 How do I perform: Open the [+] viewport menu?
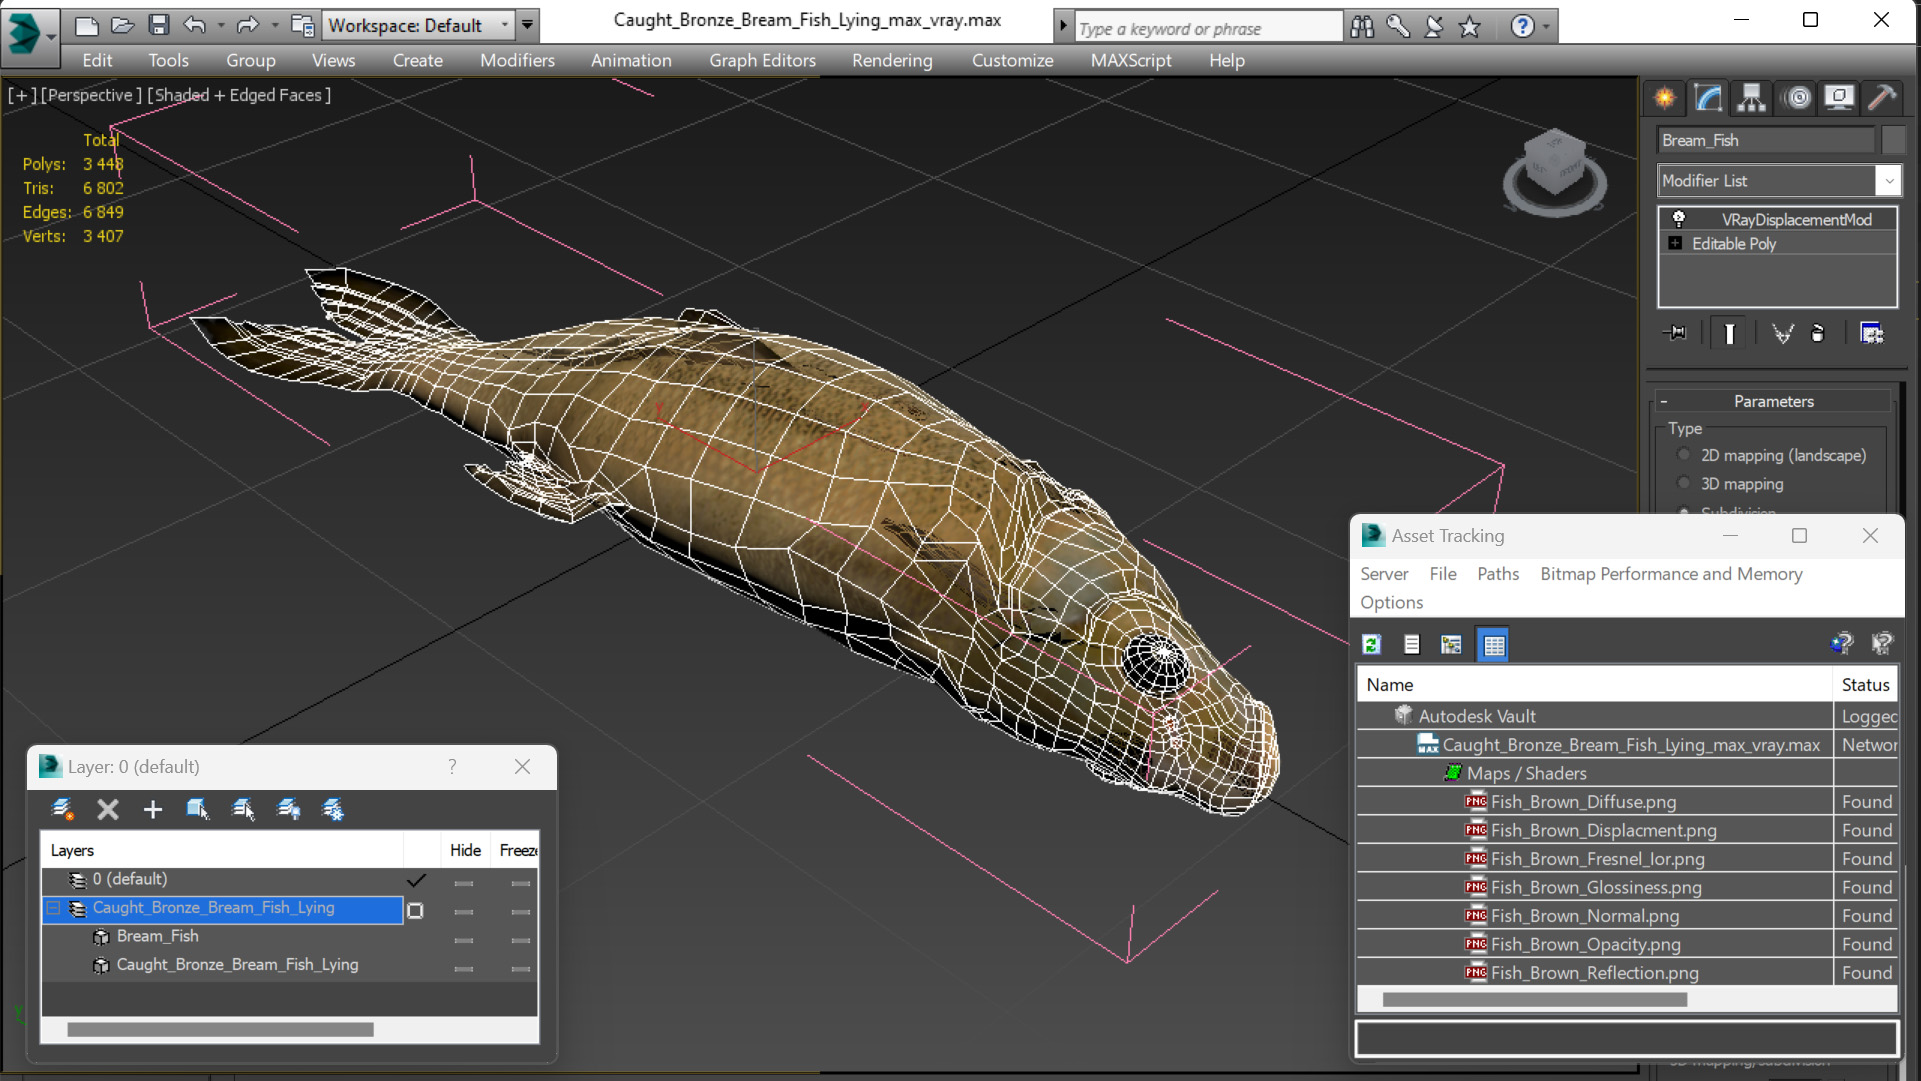click(21, 95)
